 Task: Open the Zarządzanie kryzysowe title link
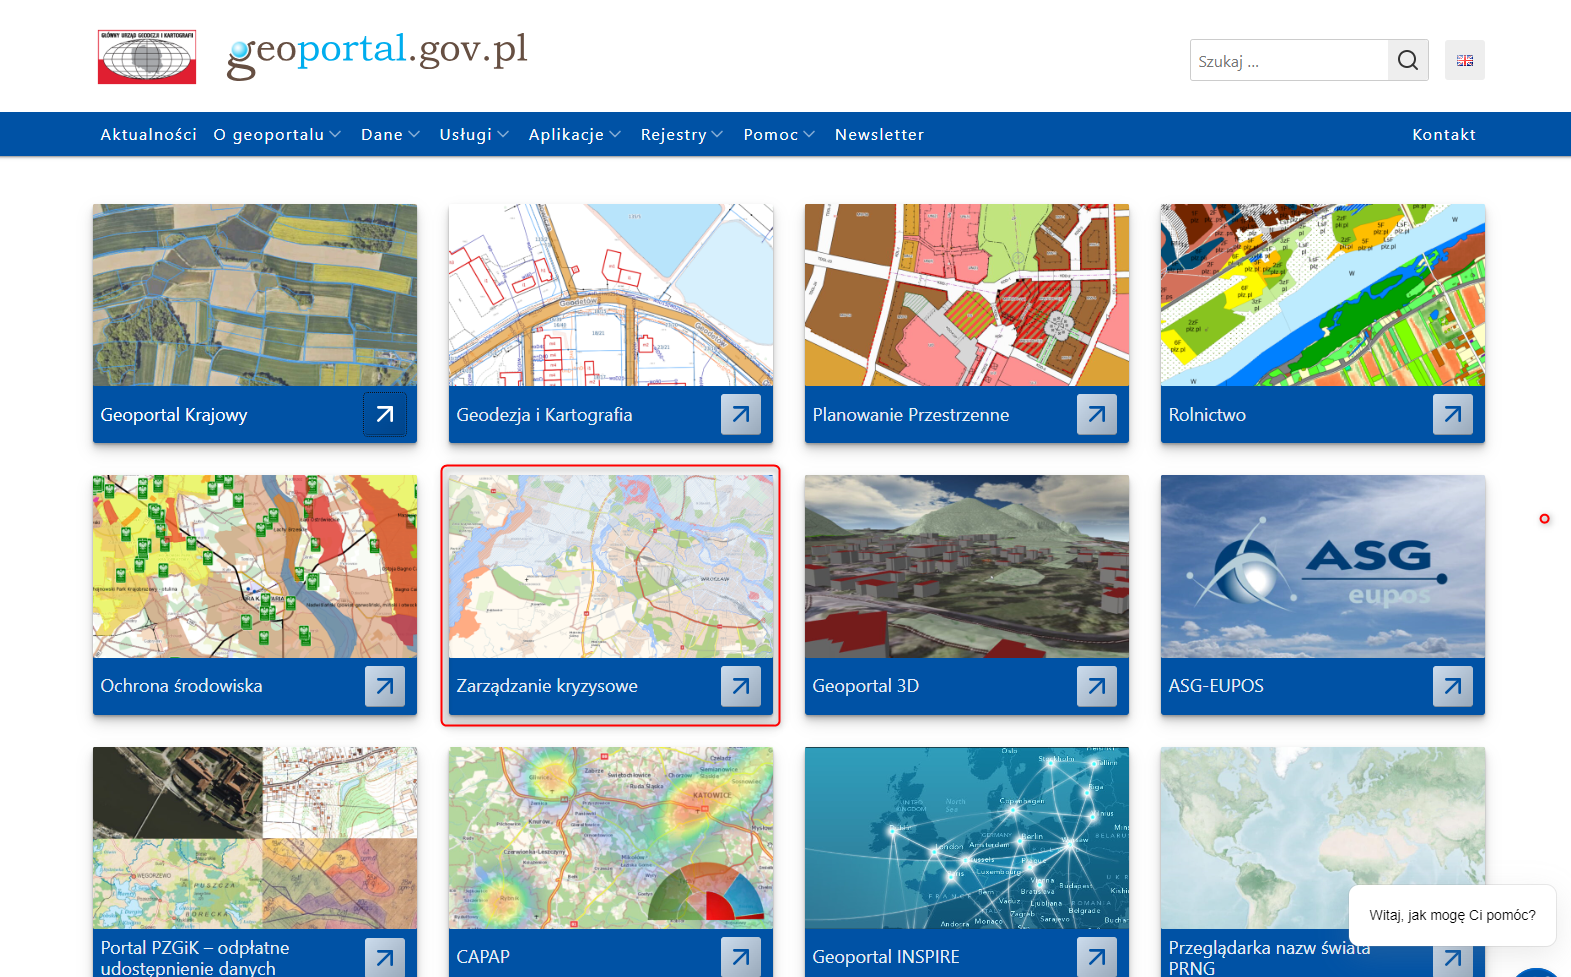(x=547, y=686)
